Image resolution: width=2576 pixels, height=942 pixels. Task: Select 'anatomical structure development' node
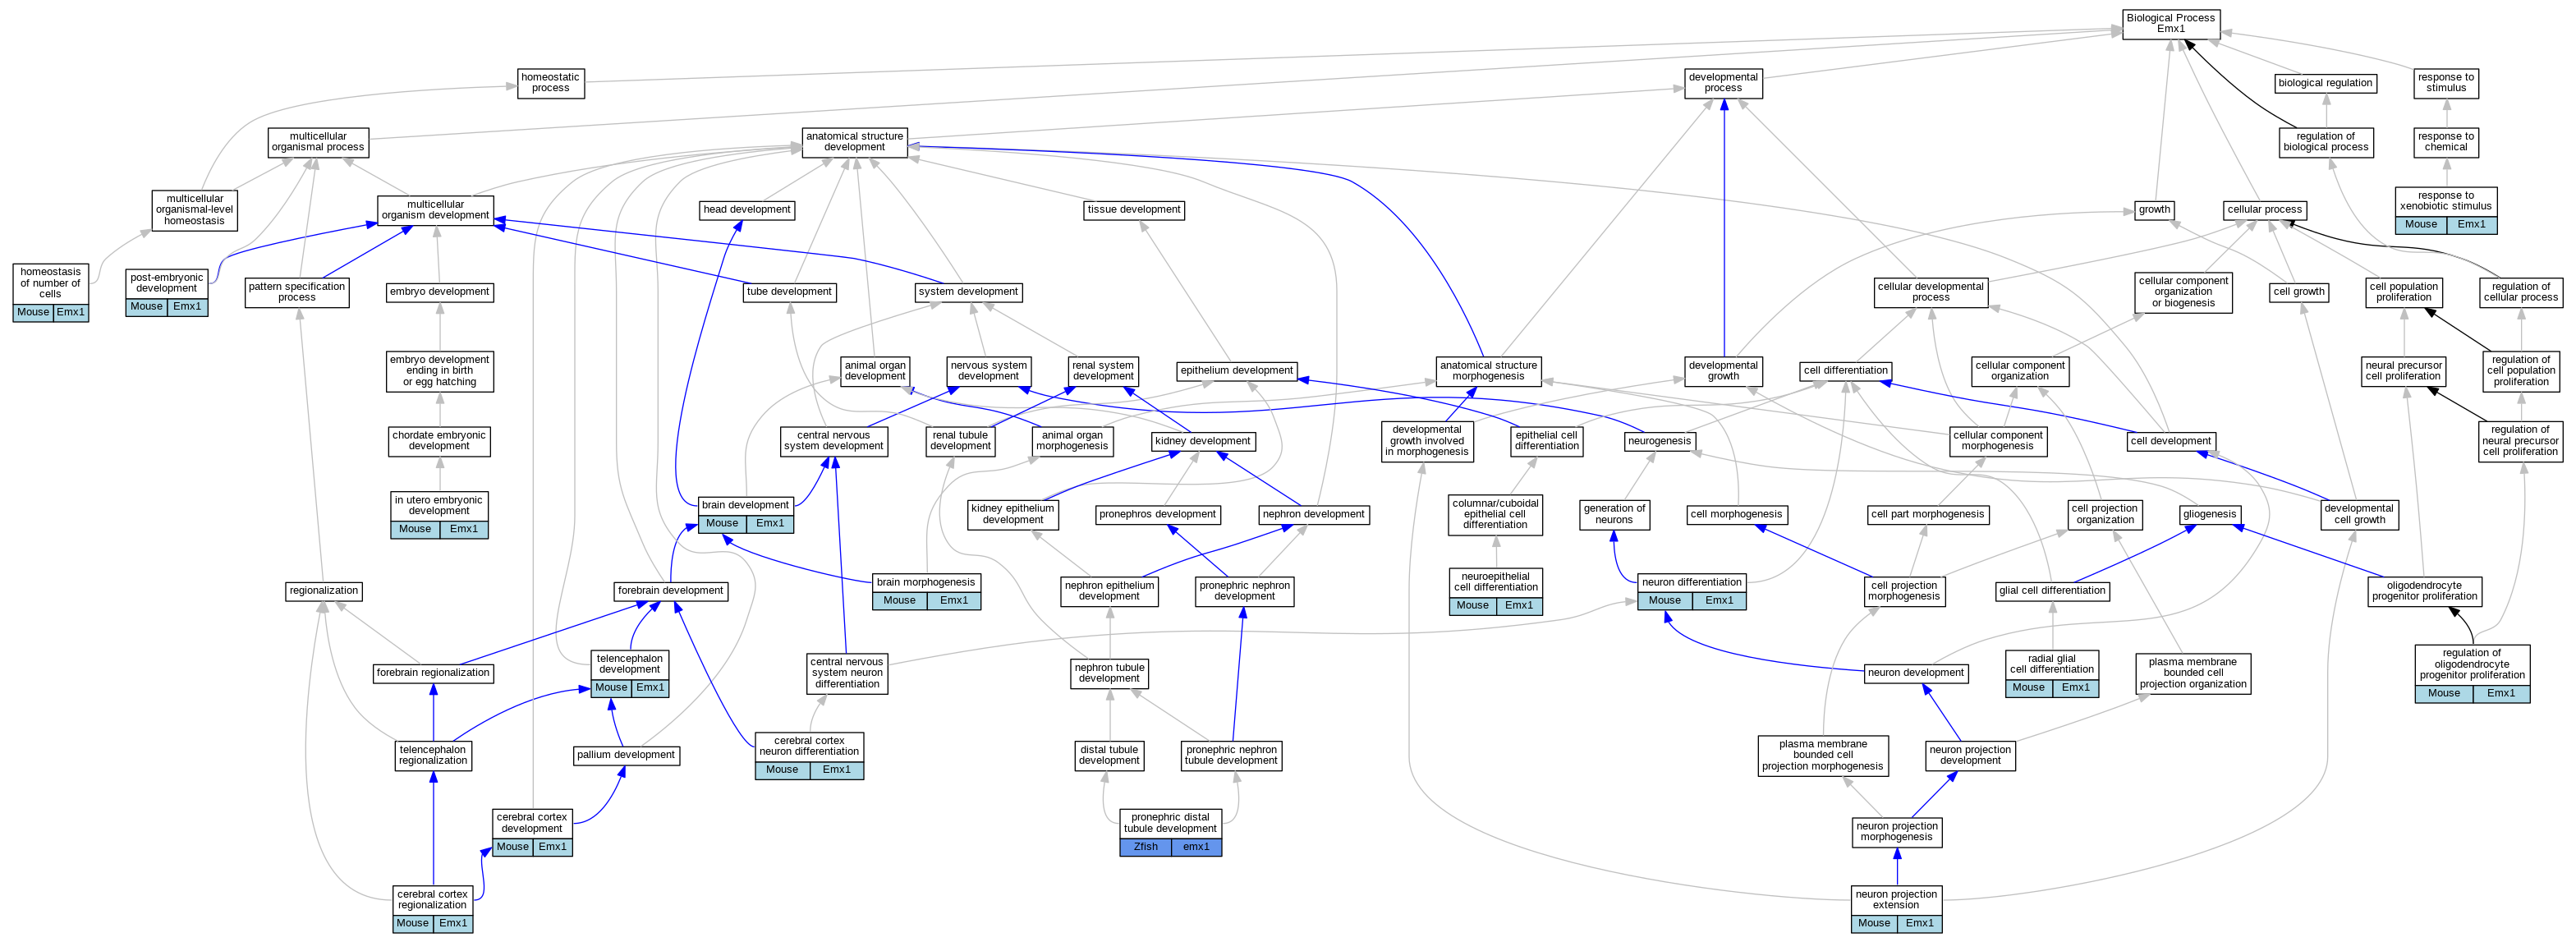(854, 142)
